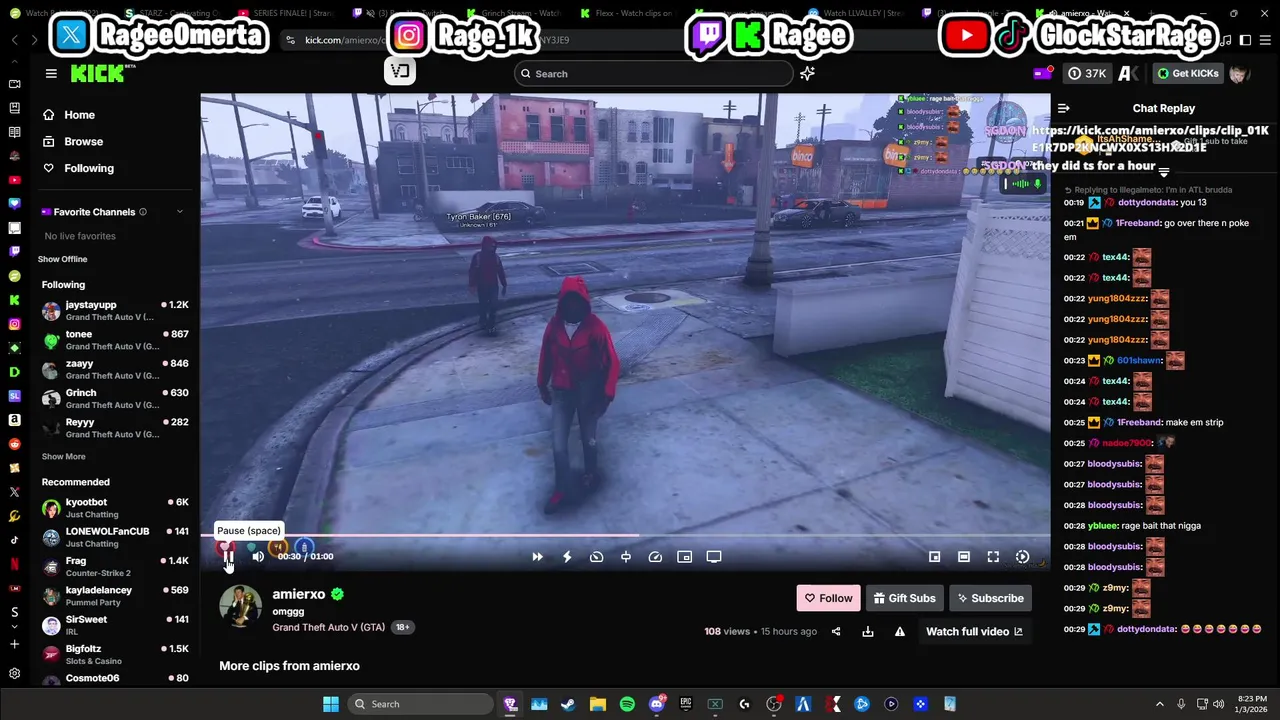
Task: Collapse the Chat Replay panel arrow
Action: (1063, 108)
